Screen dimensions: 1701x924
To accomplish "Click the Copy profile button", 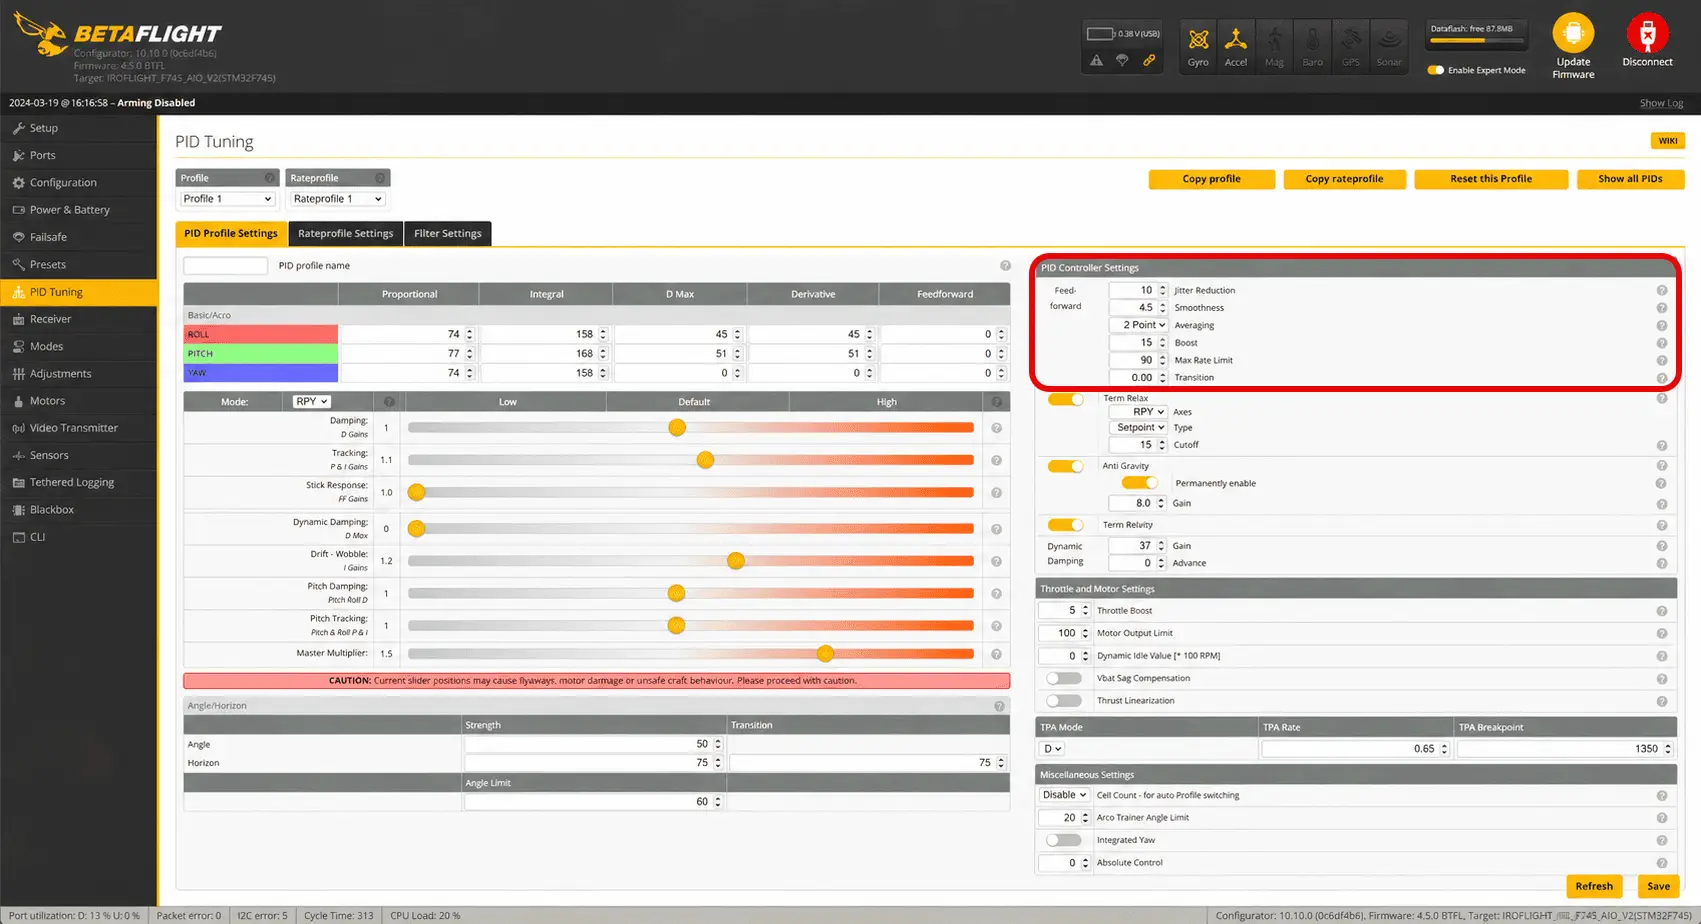I will pyautogui.click(x=1212, y=179).
